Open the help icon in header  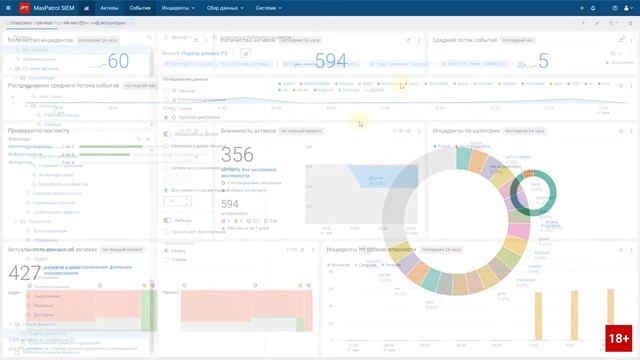615,8
